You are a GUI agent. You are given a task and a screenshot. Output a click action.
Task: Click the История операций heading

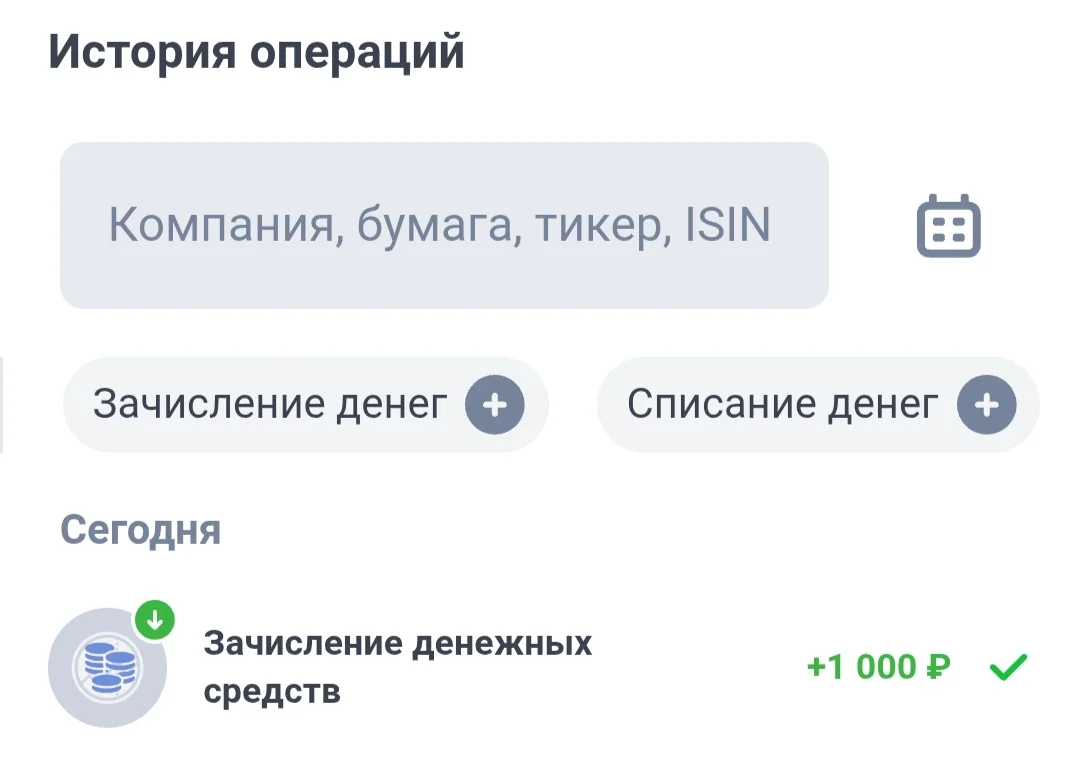coord(256,52)
